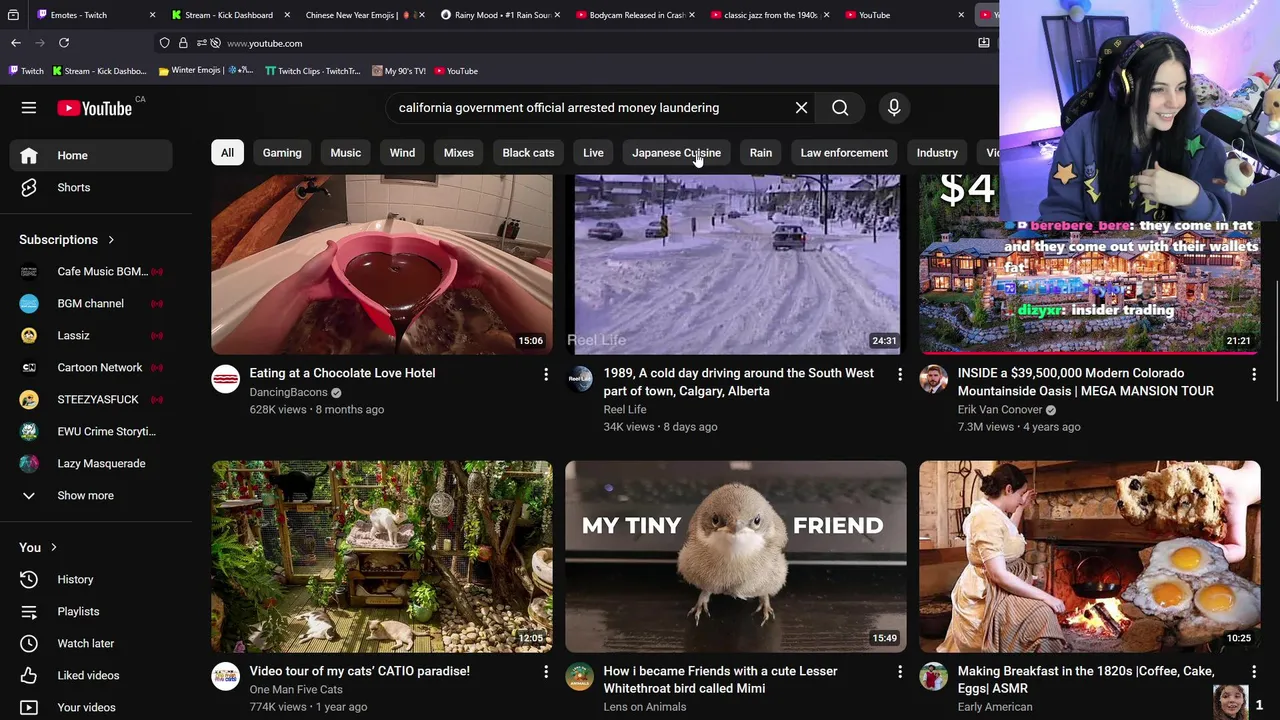Open Your videos

tap(91, 707)
